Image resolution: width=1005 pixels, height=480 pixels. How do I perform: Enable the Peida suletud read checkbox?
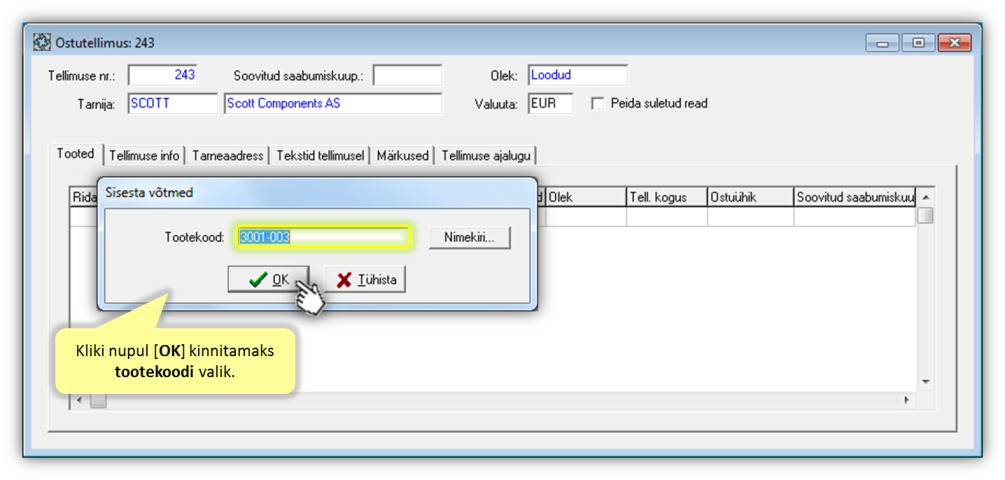click(x=598, y=103)
